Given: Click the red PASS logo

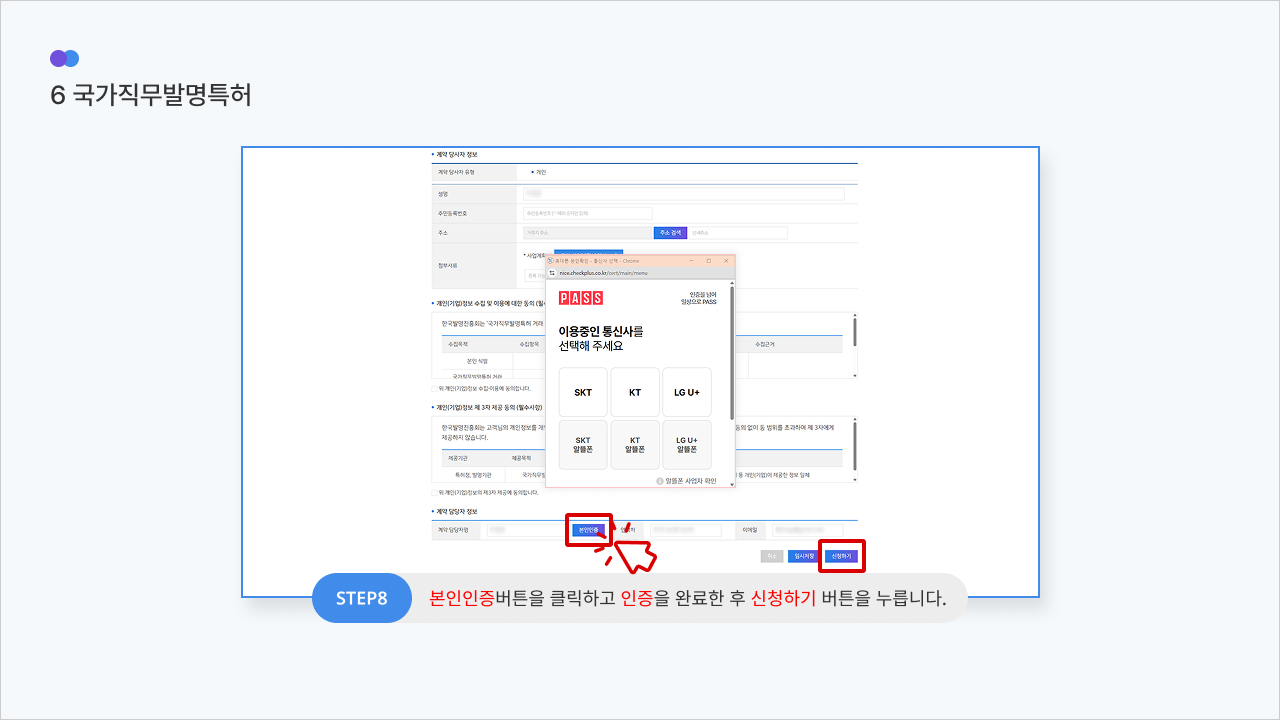Looking at the screenshot, I should [581, 298].
